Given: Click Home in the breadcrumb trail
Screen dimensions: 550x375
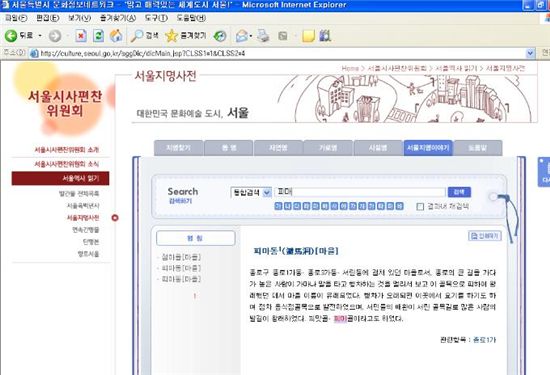Looking at the screenshot, I should (x=350, y=68).
